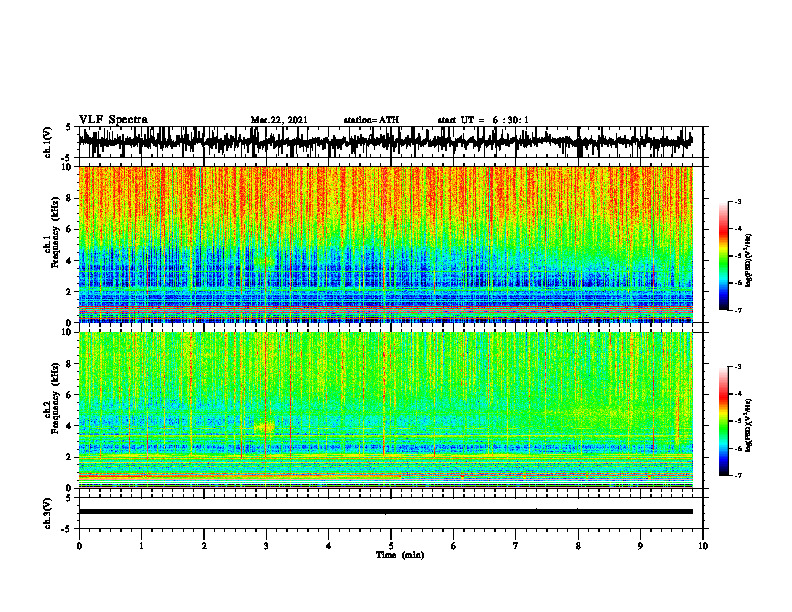Click the time axis end tick label "10"
792x612 pixels.
(x=703, y=546)
